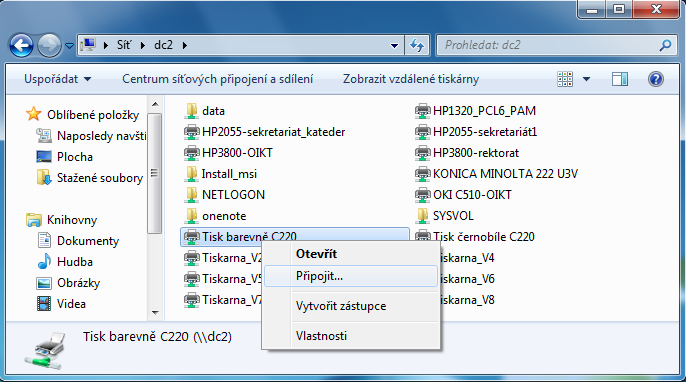Screen dimensions: 686x382
Task: Select the HP2055-sekretariát1 printer icon
Action: click(x=423, y=132)
